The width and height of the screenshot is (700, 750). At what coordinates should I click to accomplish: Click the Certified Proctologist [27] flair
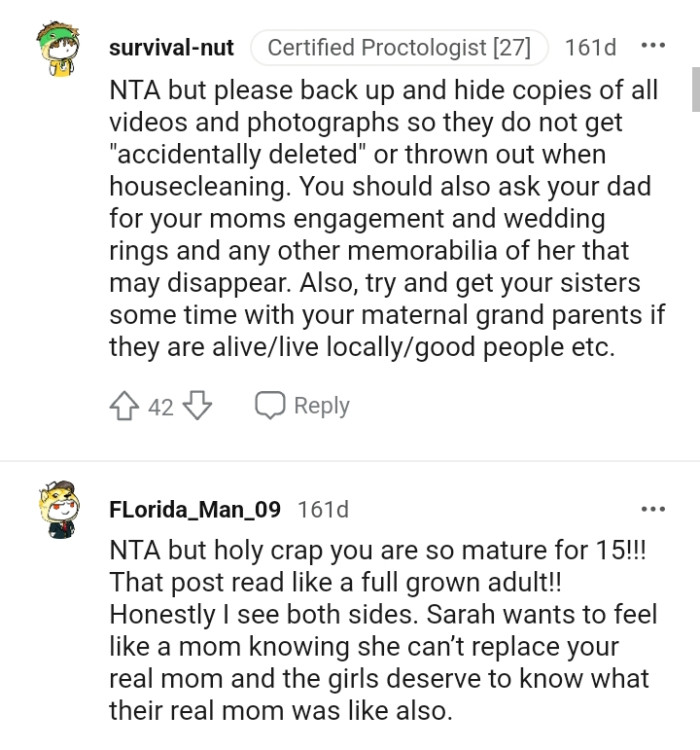pos(399,47)
